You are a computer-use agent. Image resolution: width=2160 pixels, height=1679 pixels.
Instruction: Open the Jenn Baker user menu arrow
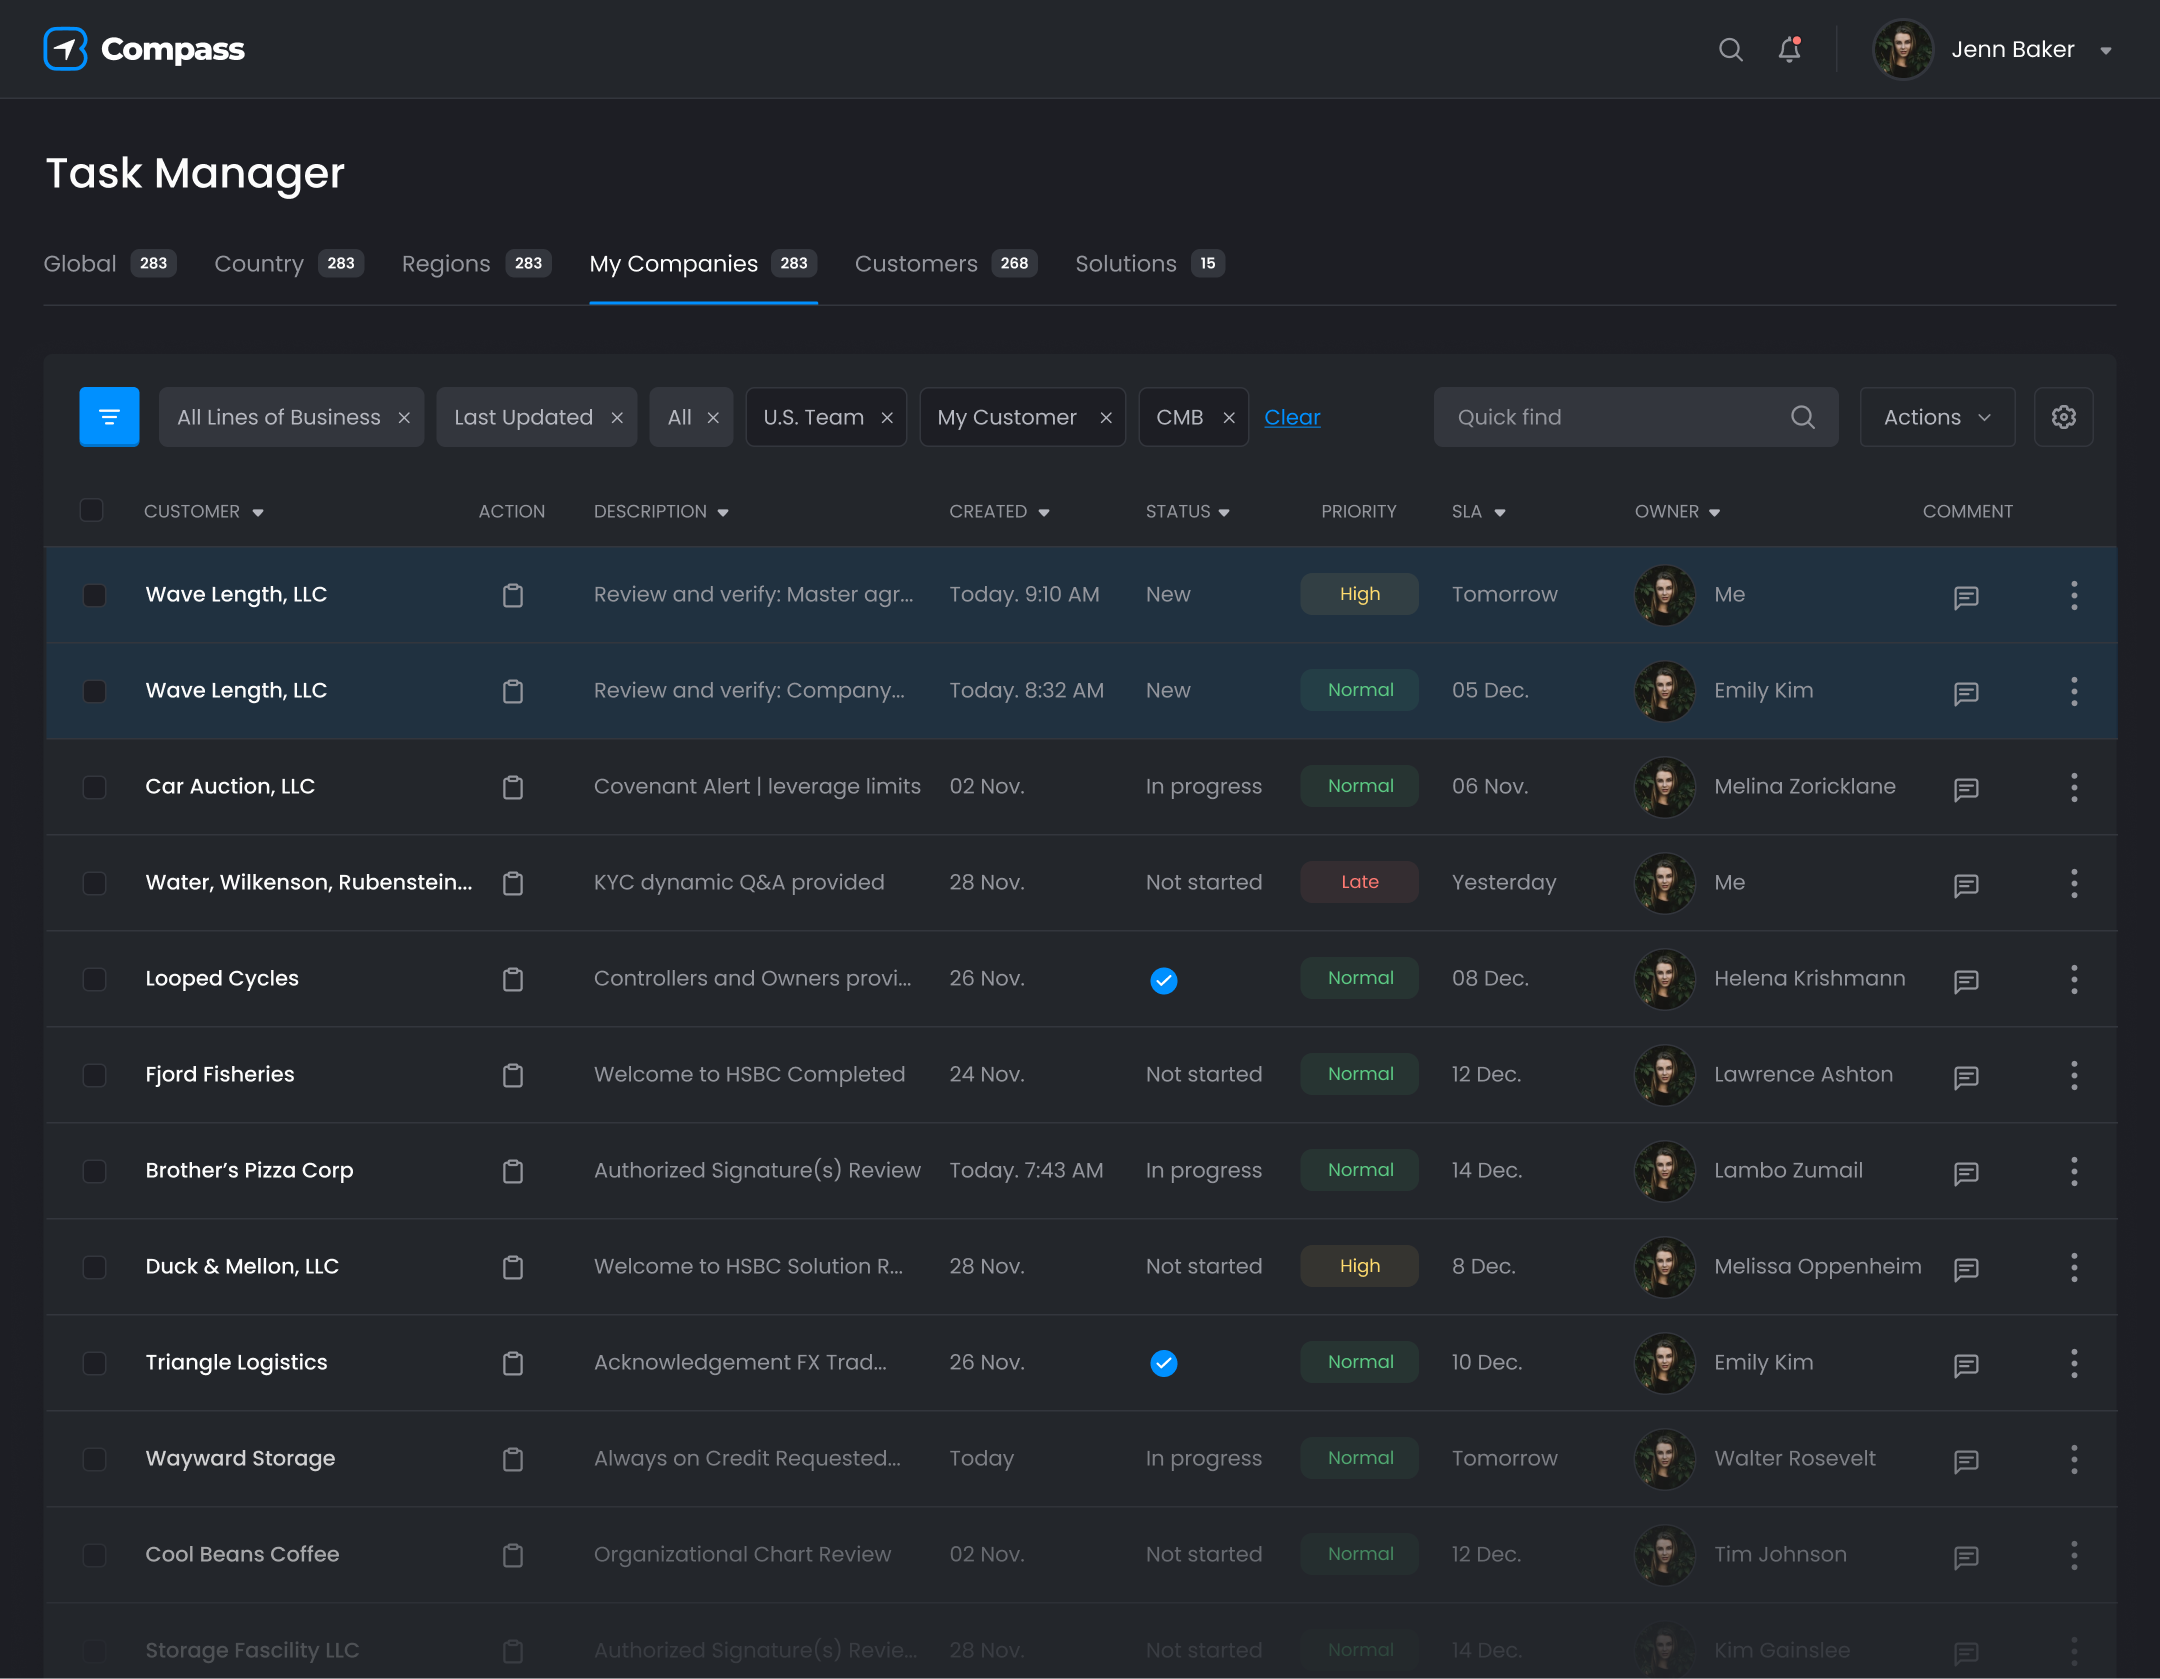click(2106, 51)
